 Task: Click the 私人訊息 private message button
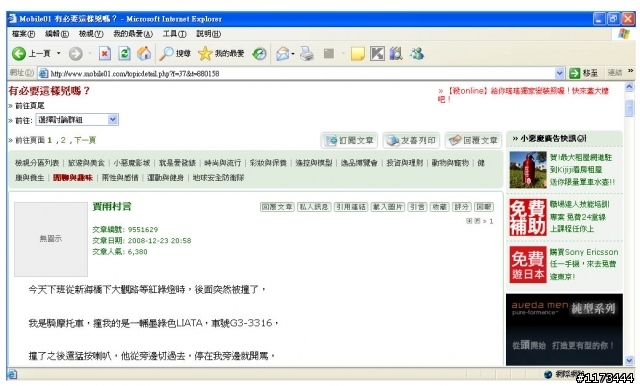pos(314,207)
